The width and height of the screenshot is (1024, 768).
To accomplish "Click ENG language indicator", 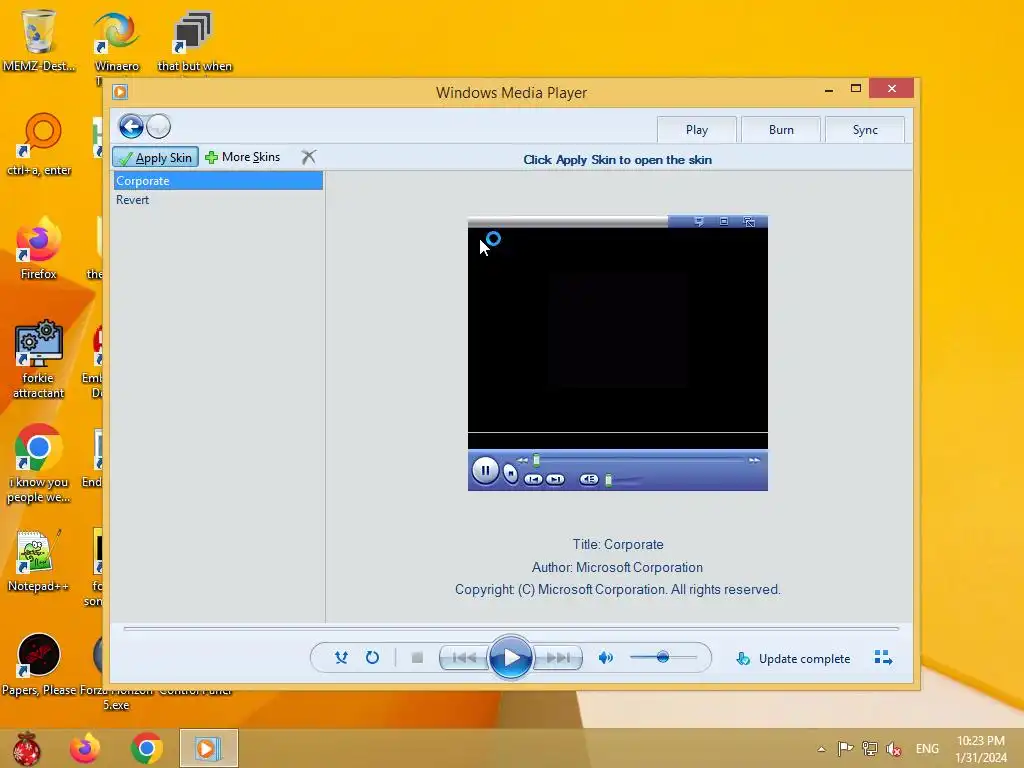I will pyautogui.click(x=927, y=749).
